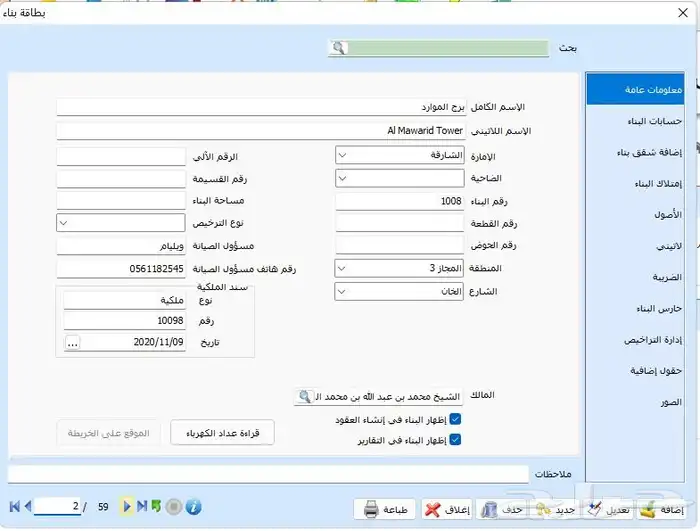Image resolution: width=700 pixels, height=531 pixels.
Task: Click the حذف delete button
Action: (x=501, y=509)
